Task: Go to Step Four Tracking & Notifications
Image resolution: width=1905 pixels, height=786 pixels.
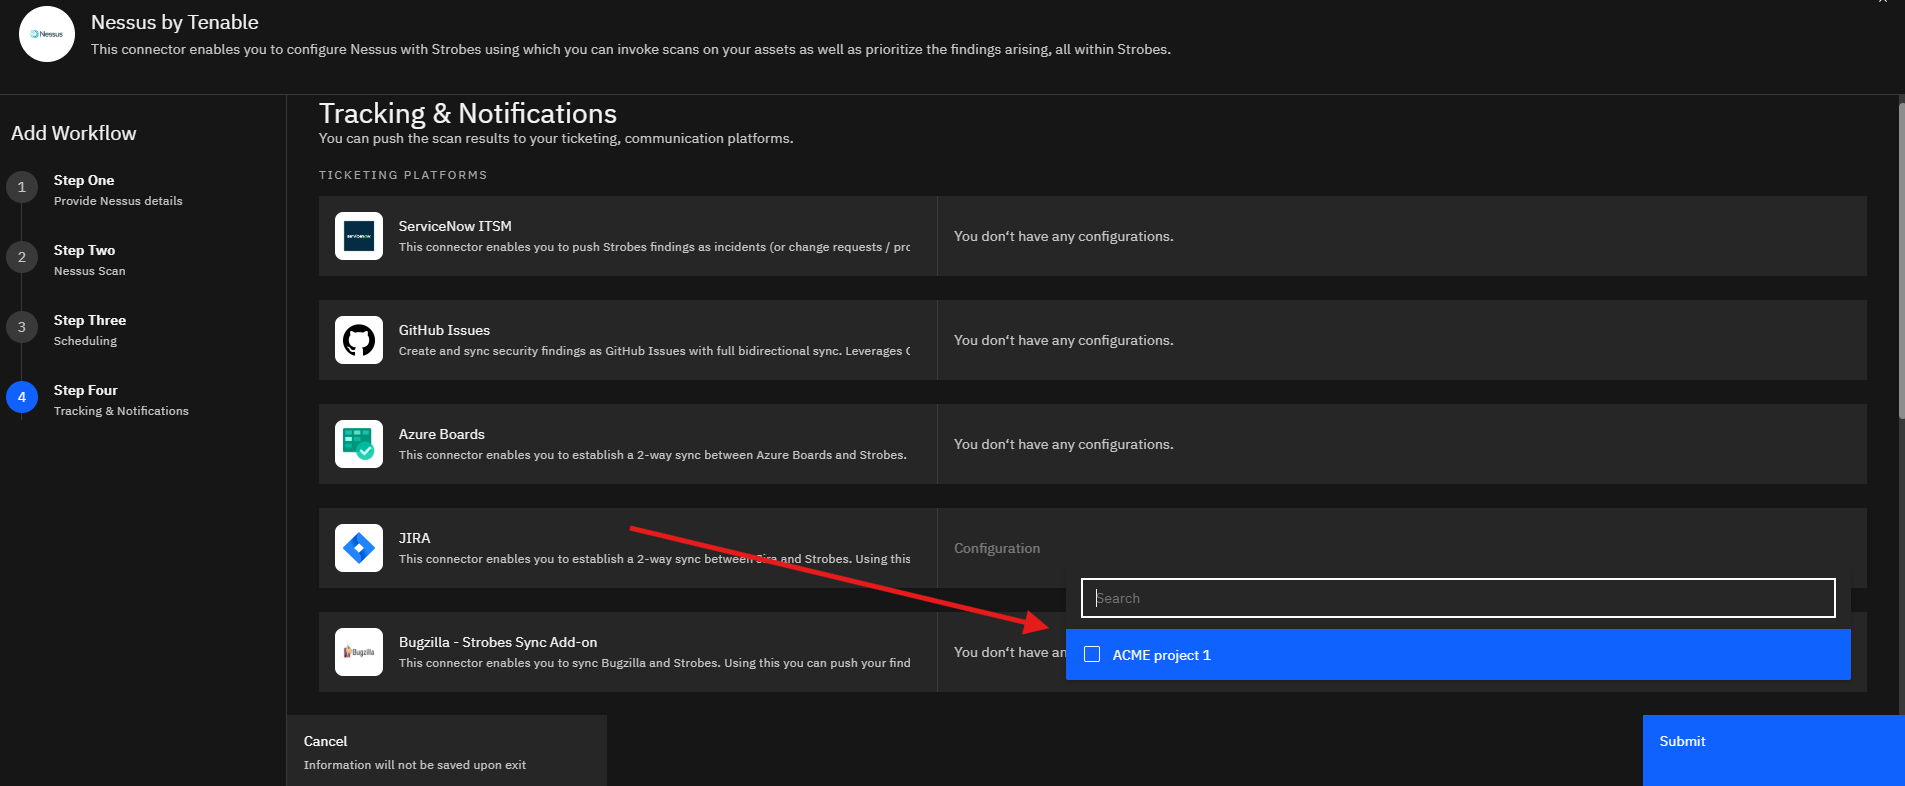Action: pos(121,400)
